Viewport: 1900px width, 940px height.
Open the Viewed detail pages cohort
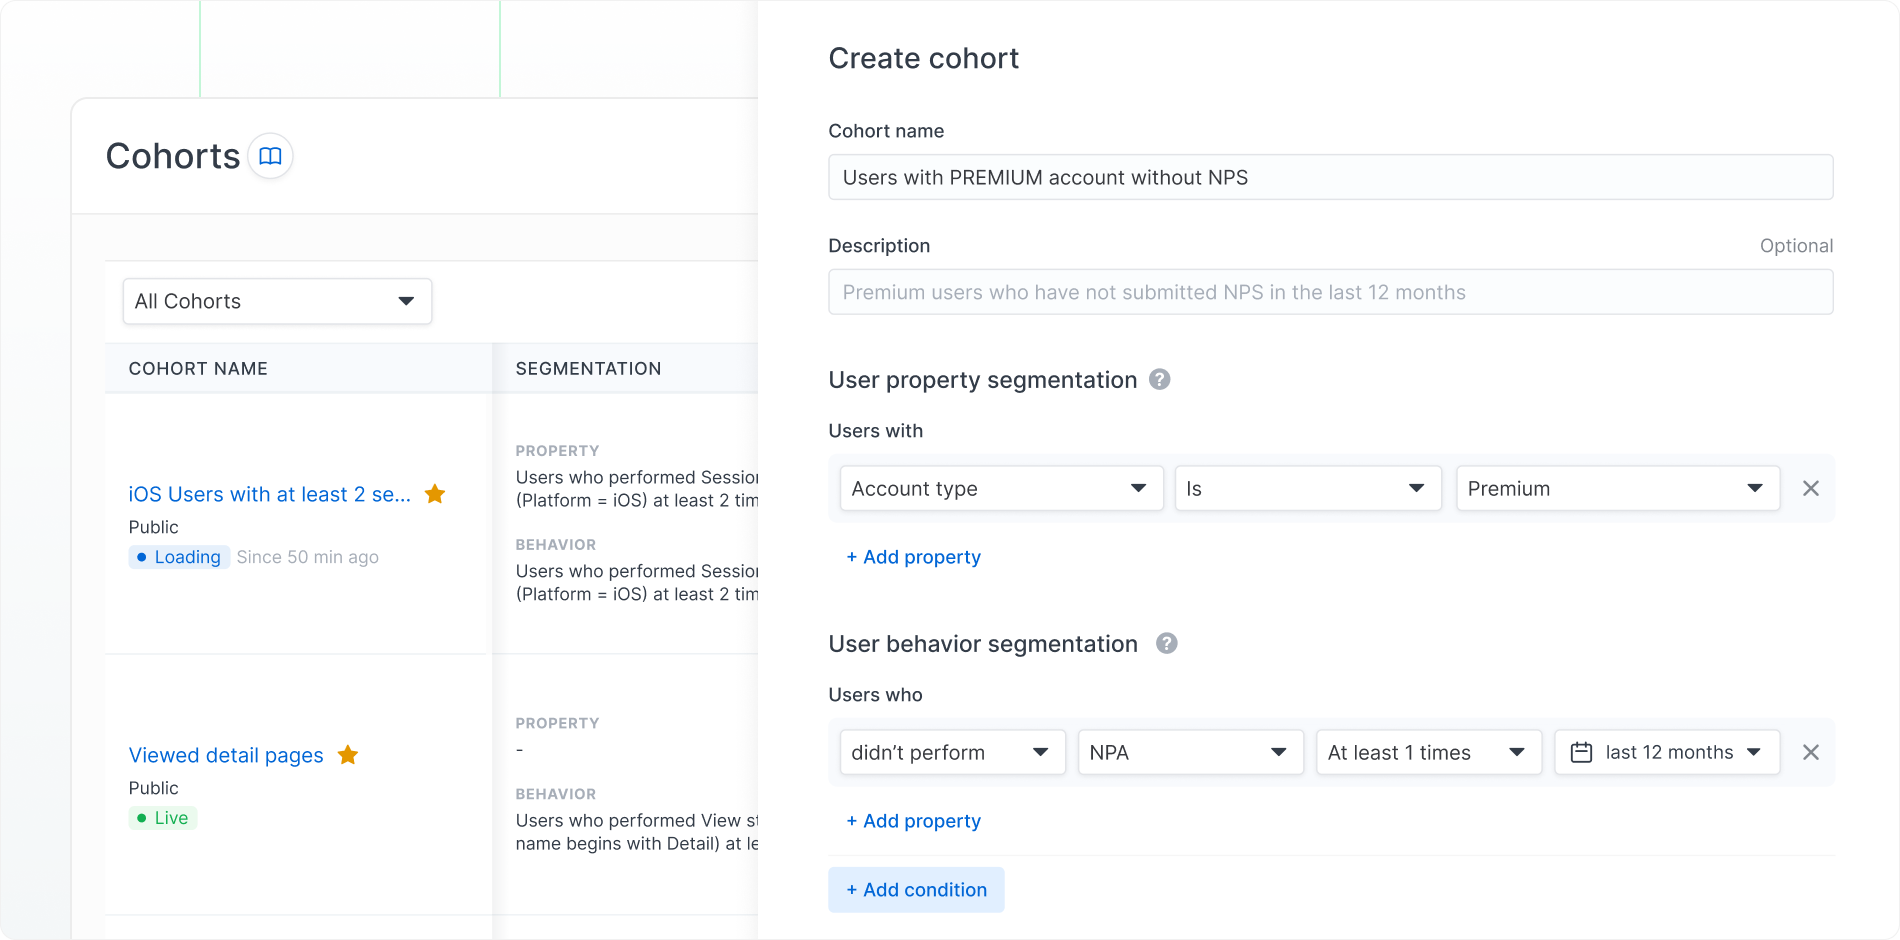click(x=225, y=755)
